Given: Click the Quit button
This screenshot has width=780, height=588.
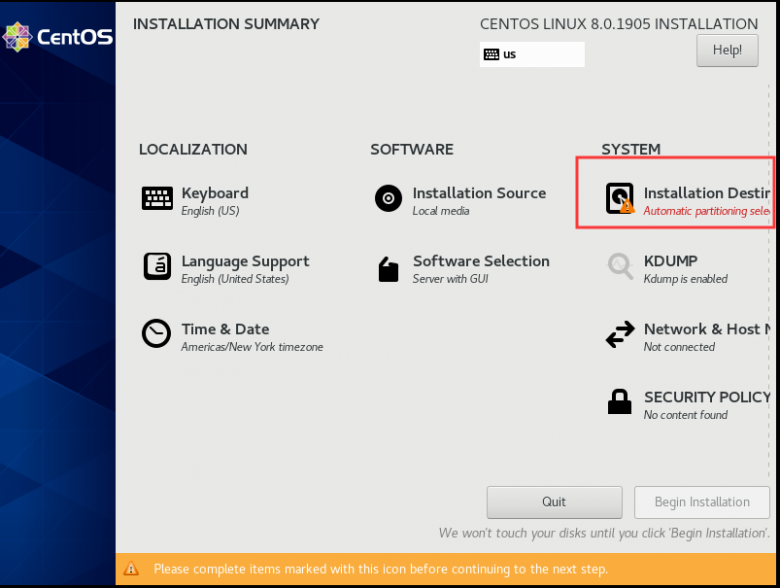Looking at the screenshot, I should pyautogui.click(x=554, y=502).
